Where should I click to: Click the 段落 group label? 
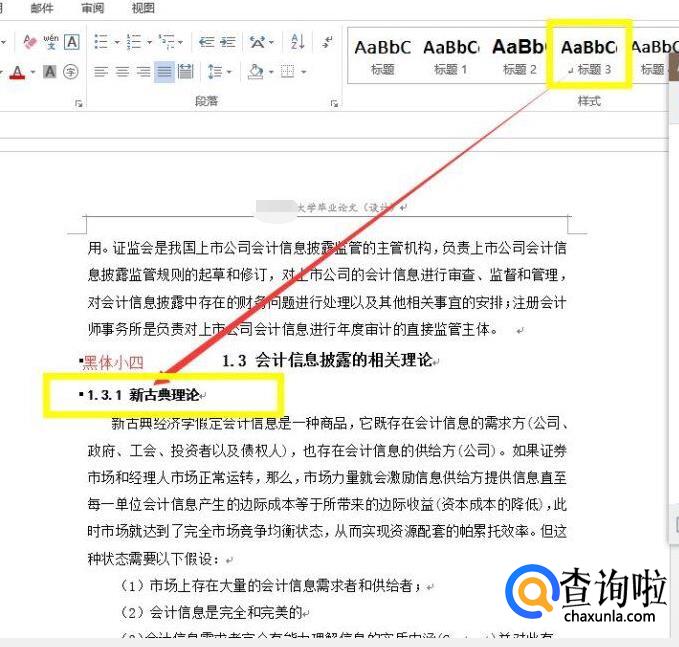point(206,101)
